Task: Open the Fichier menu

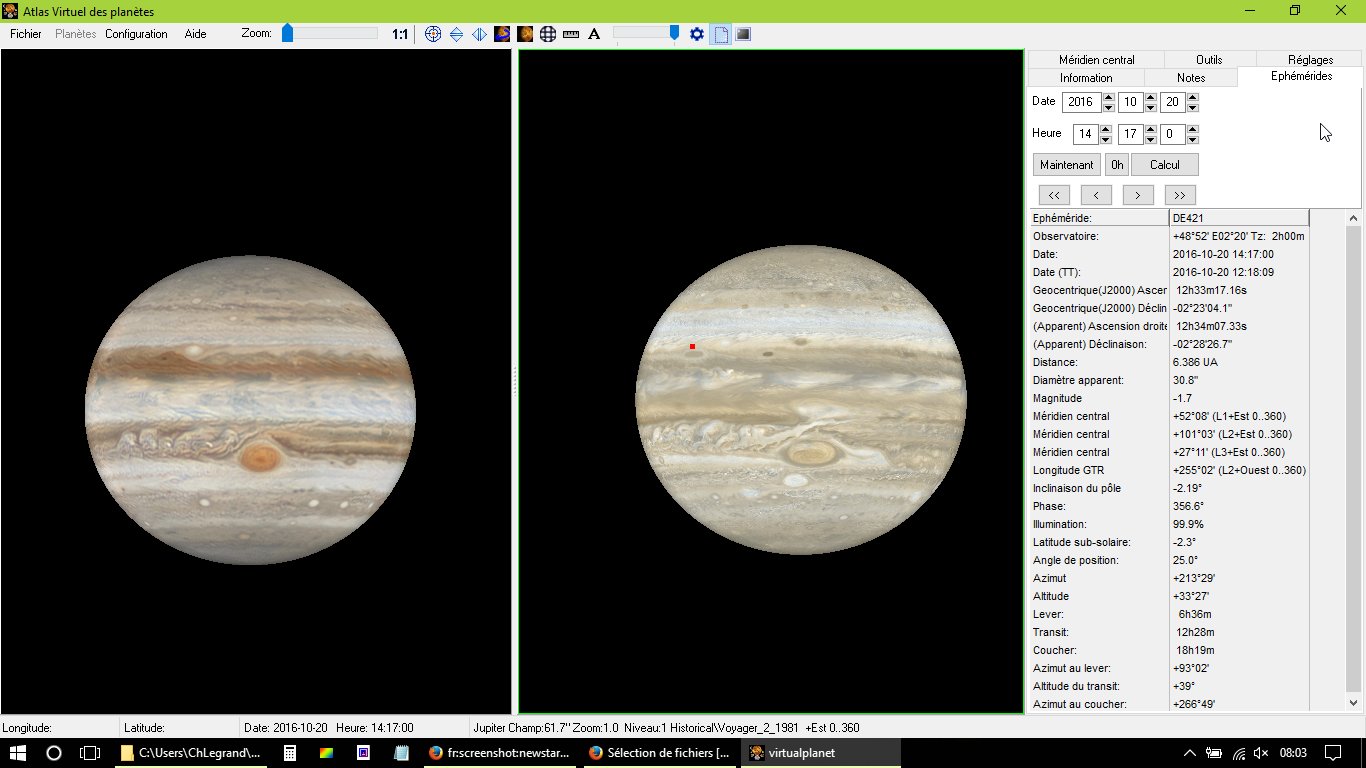Action: coord(26,34)
